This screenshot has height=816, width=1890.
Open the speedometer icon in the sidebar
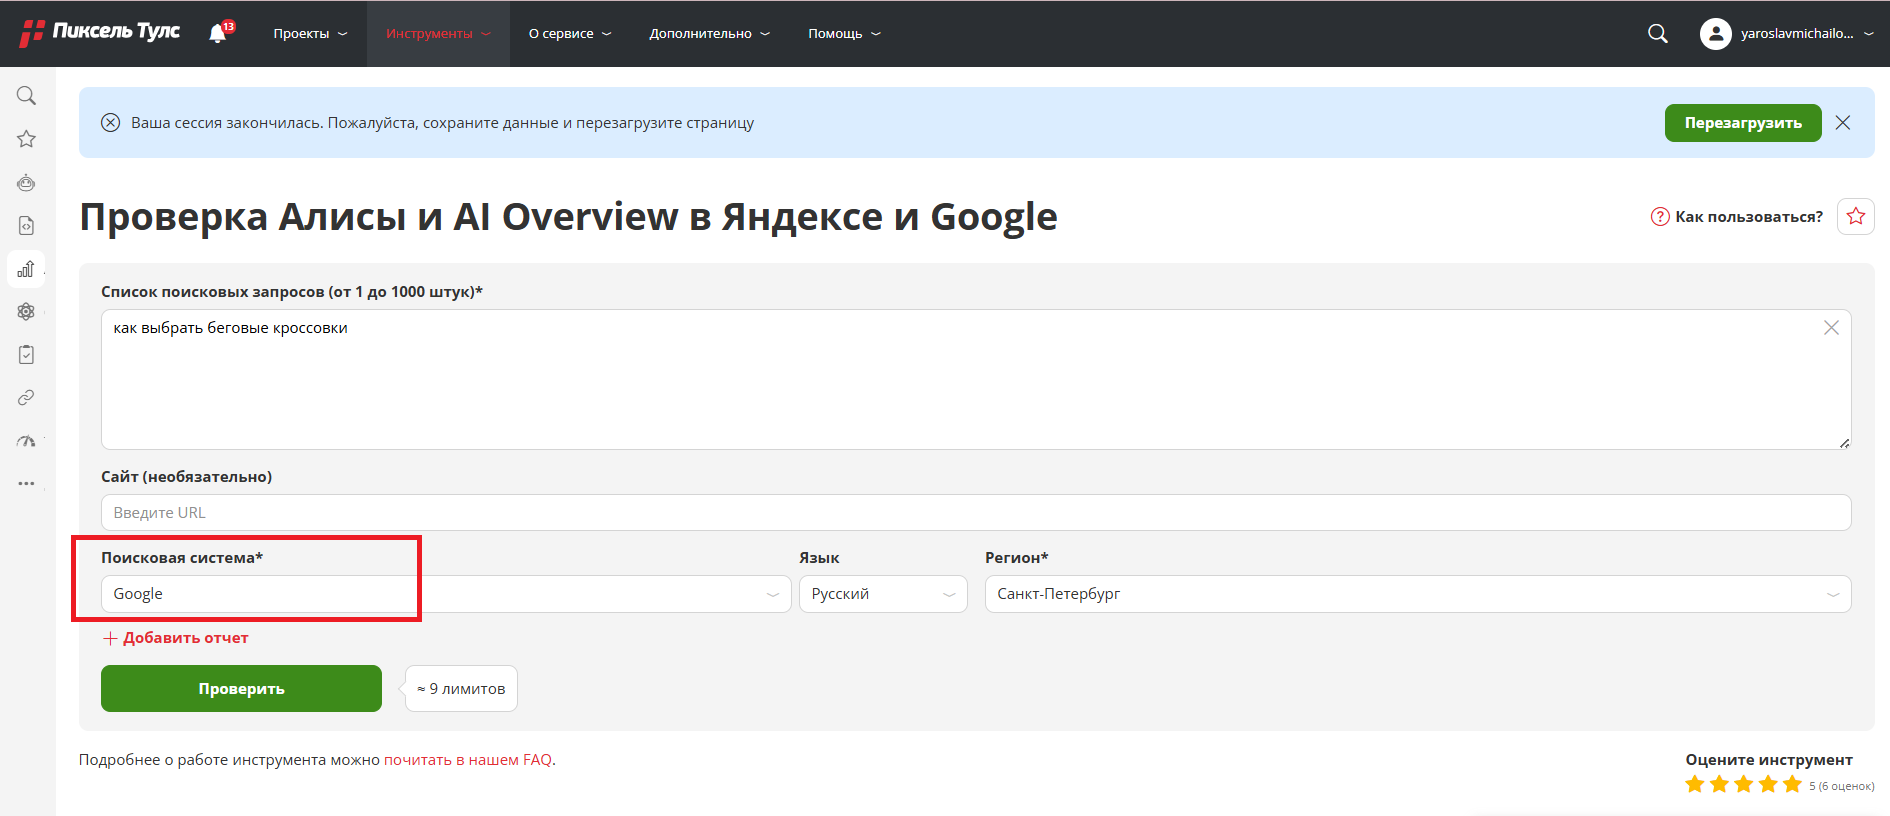click(27, 441)
